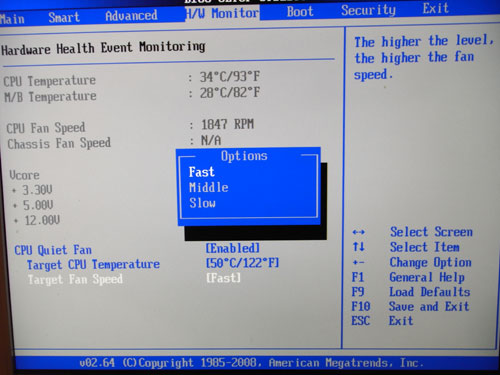
Task: Switch to the Smart tab
Action: point(64,17)
